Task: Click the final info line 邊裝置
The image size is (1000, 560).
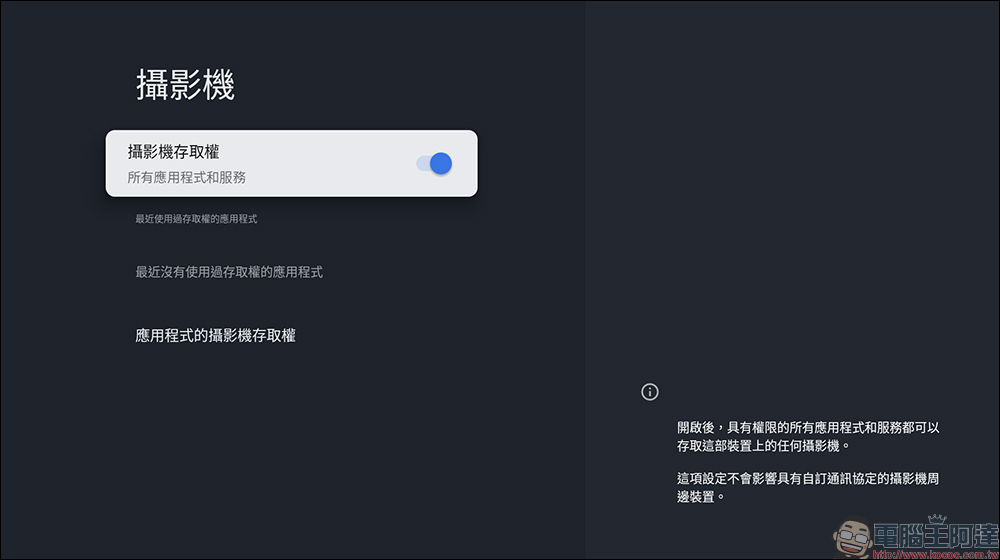Action: 700,496
